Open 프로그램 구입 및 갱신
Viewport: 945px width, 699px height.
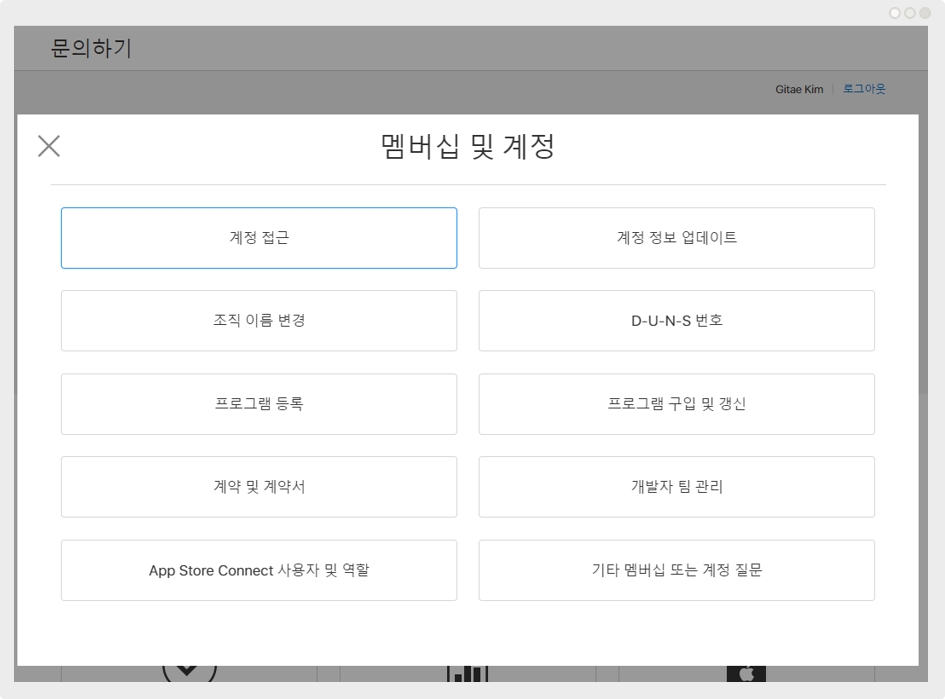pyautogui.click(x=677, y=404)
